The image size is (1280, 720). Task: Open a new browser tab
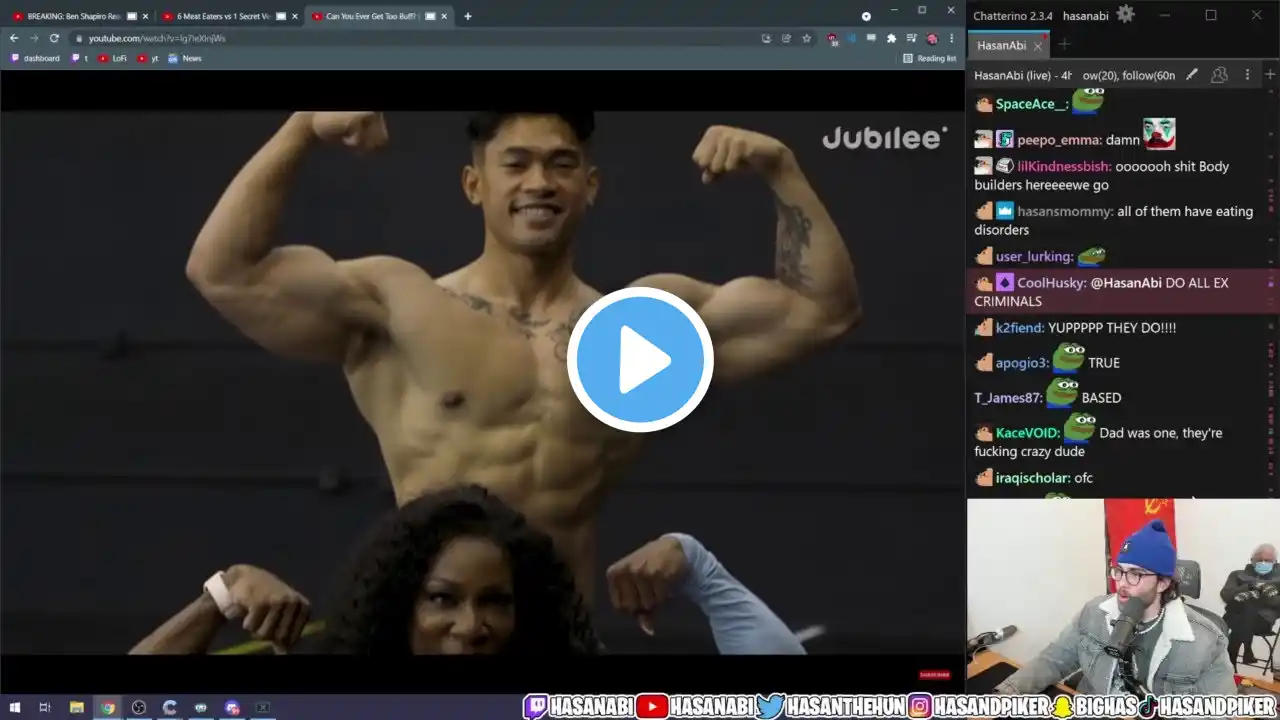click(468, 16)
